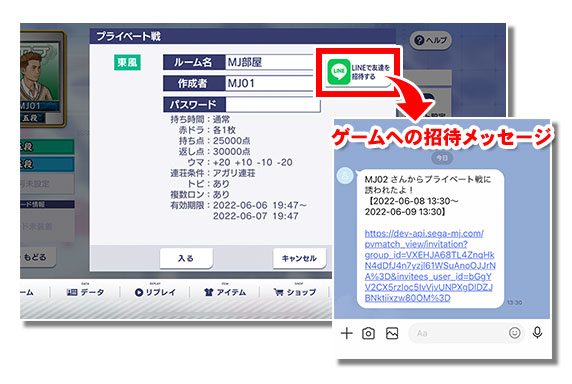This screenshot has height=384, width=572.
Task: Open the camera icon in chat bar
Action: [x=368, y=333]
